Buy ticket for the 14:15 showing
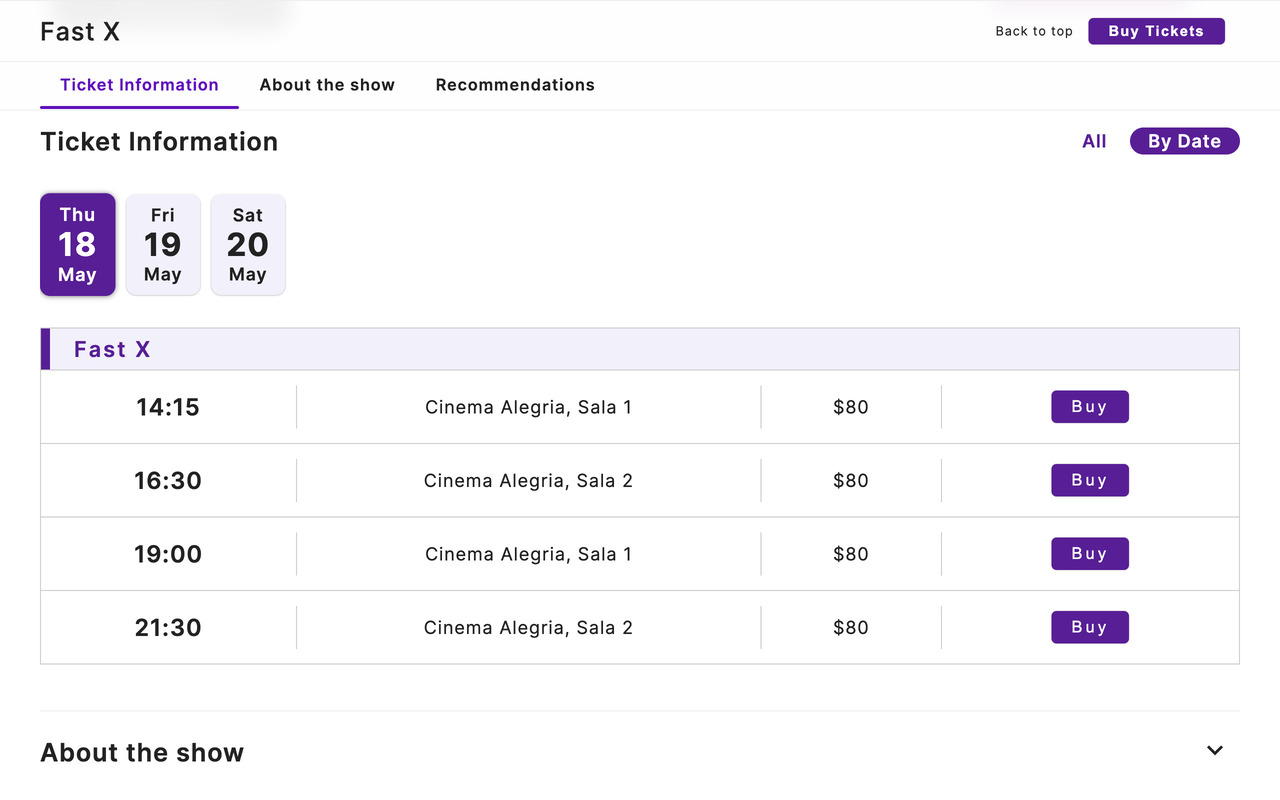Screen dimensions: 1280x800 tap(1090, 407)
